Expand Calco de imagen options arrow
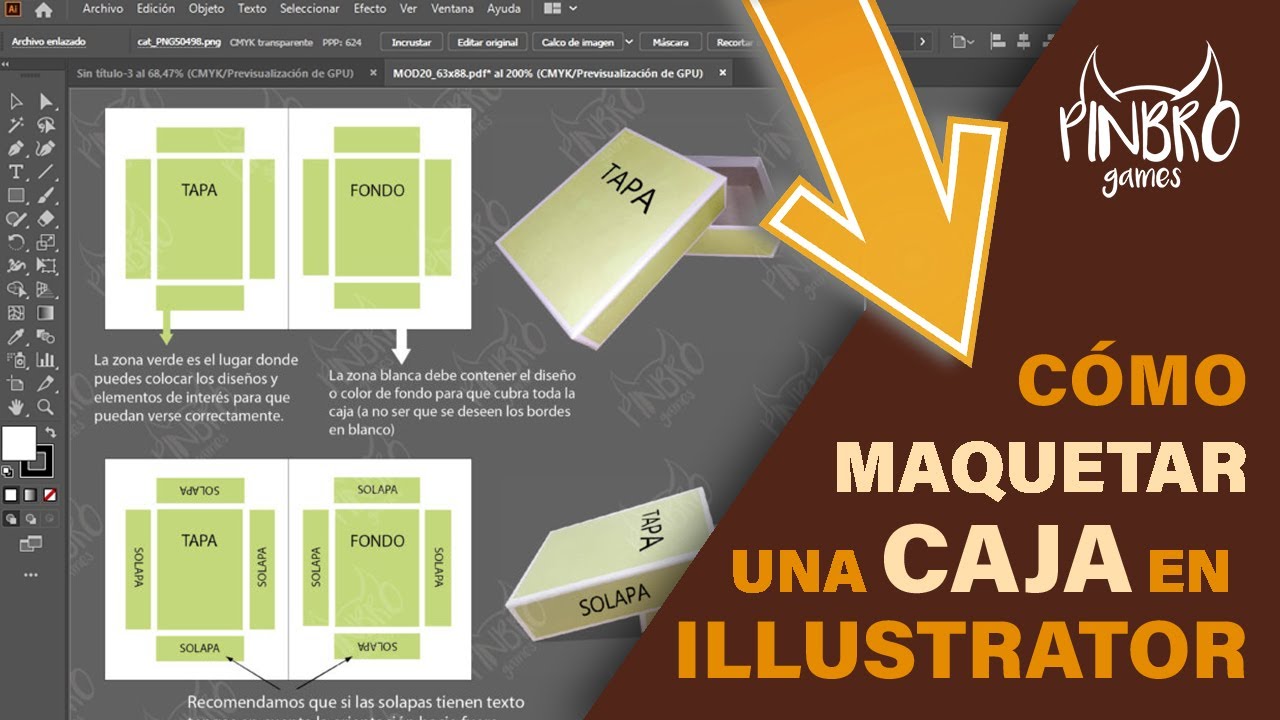Screen dimensions: 1280x720 [x=628, y=42]
